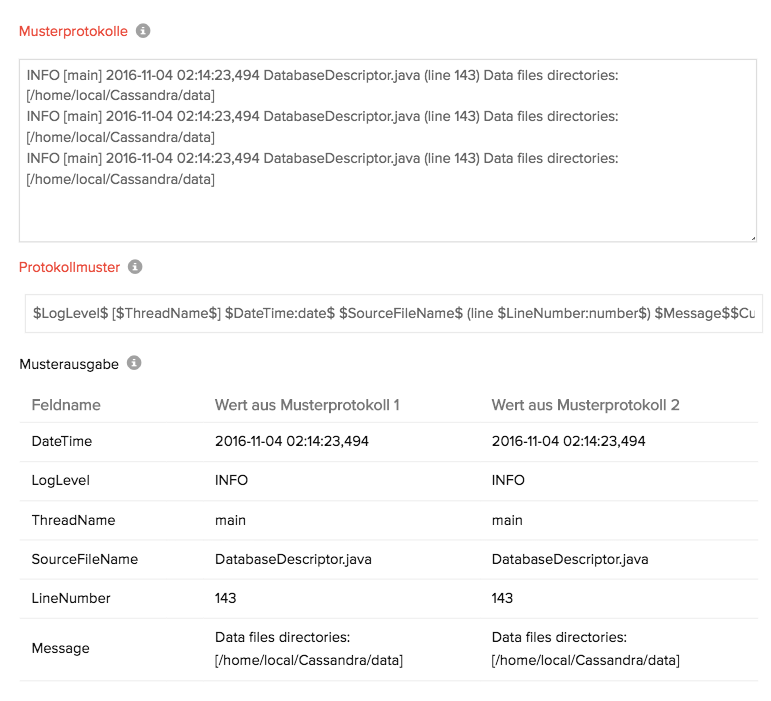Select the LineNumber field name
The height and width of the screenshot is (701, 771).
[x=71, y=598]
